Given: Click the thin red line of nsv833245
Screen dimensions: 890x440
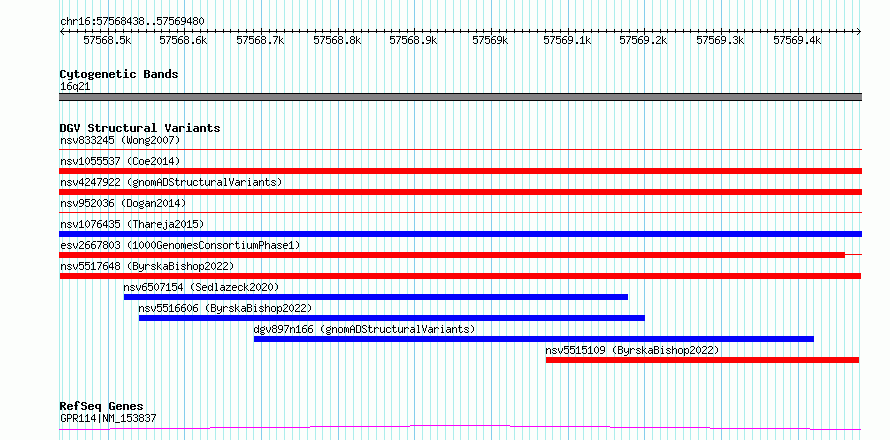Looking at the screenshot, I should [460, 150].
